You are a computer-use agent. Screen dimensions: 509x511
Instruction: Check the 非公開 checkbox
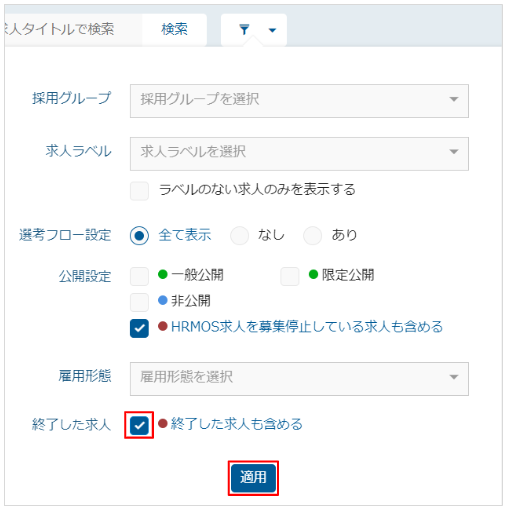pos(139,302)
